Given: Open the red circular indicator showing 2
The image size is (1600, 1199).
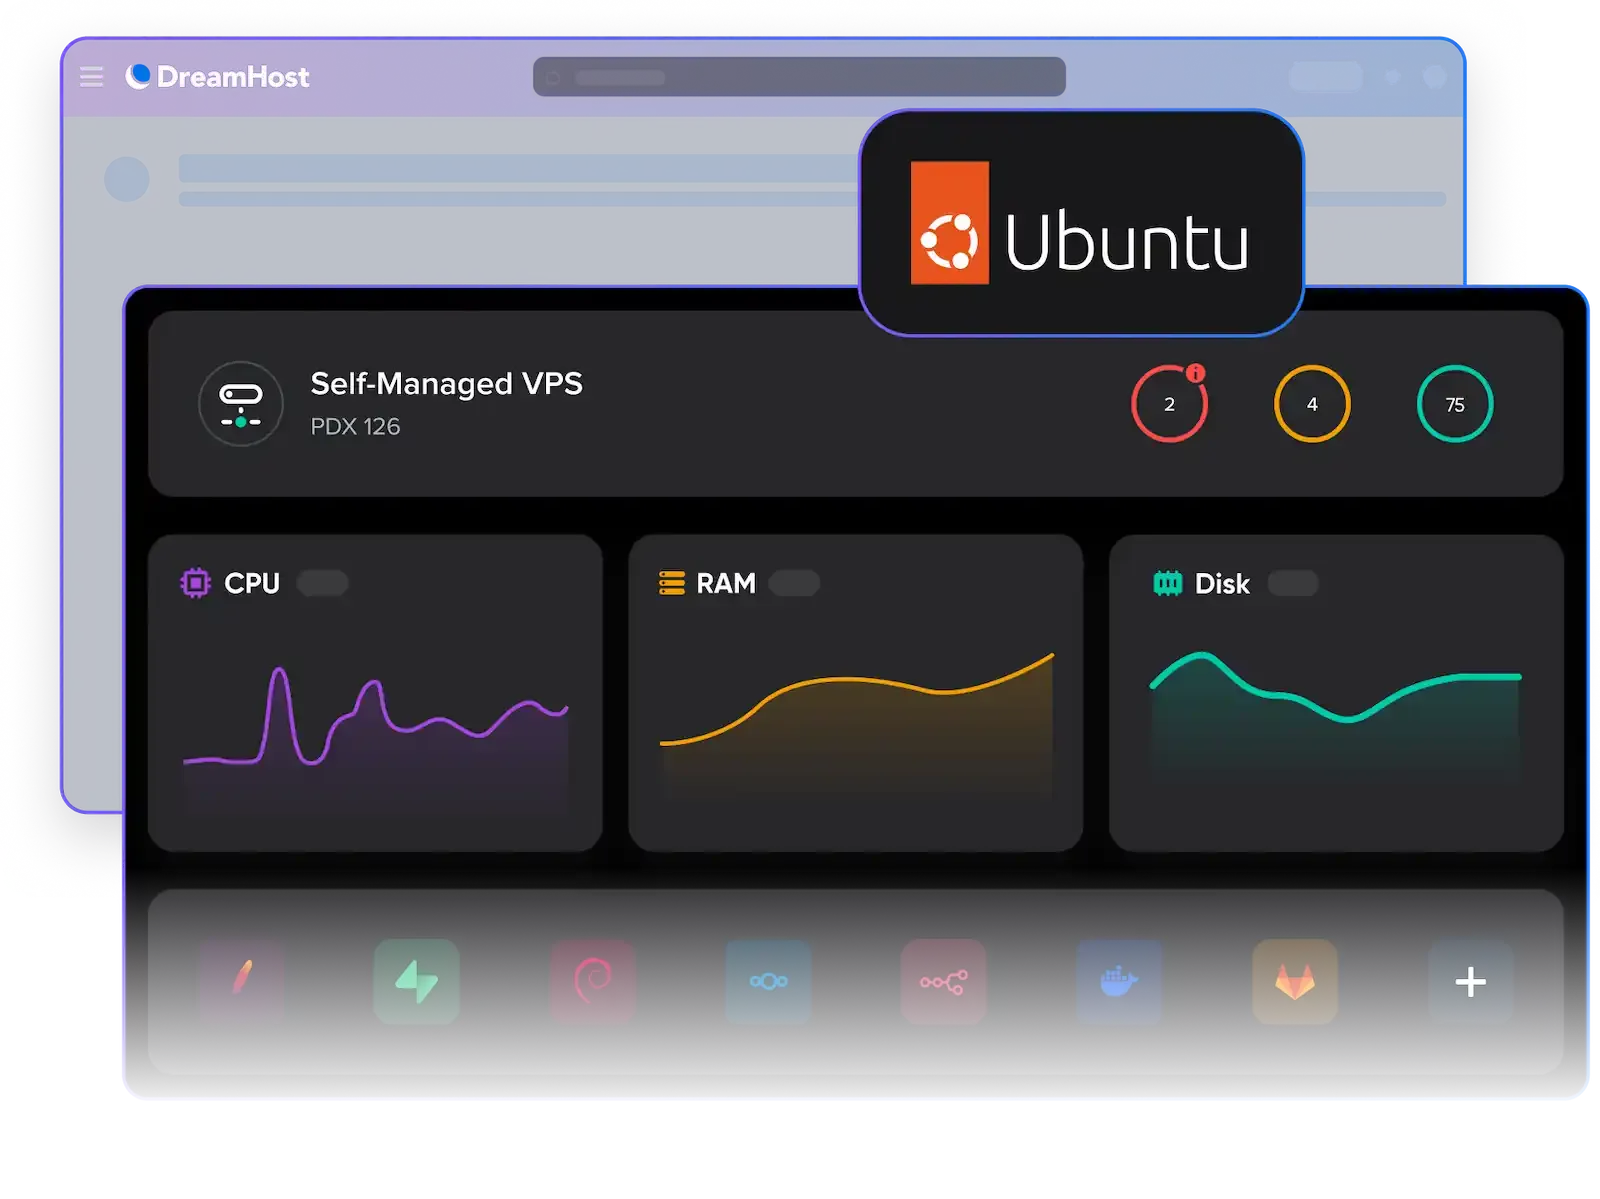Looking at the screenshot, I should [x=1169, y=404].
